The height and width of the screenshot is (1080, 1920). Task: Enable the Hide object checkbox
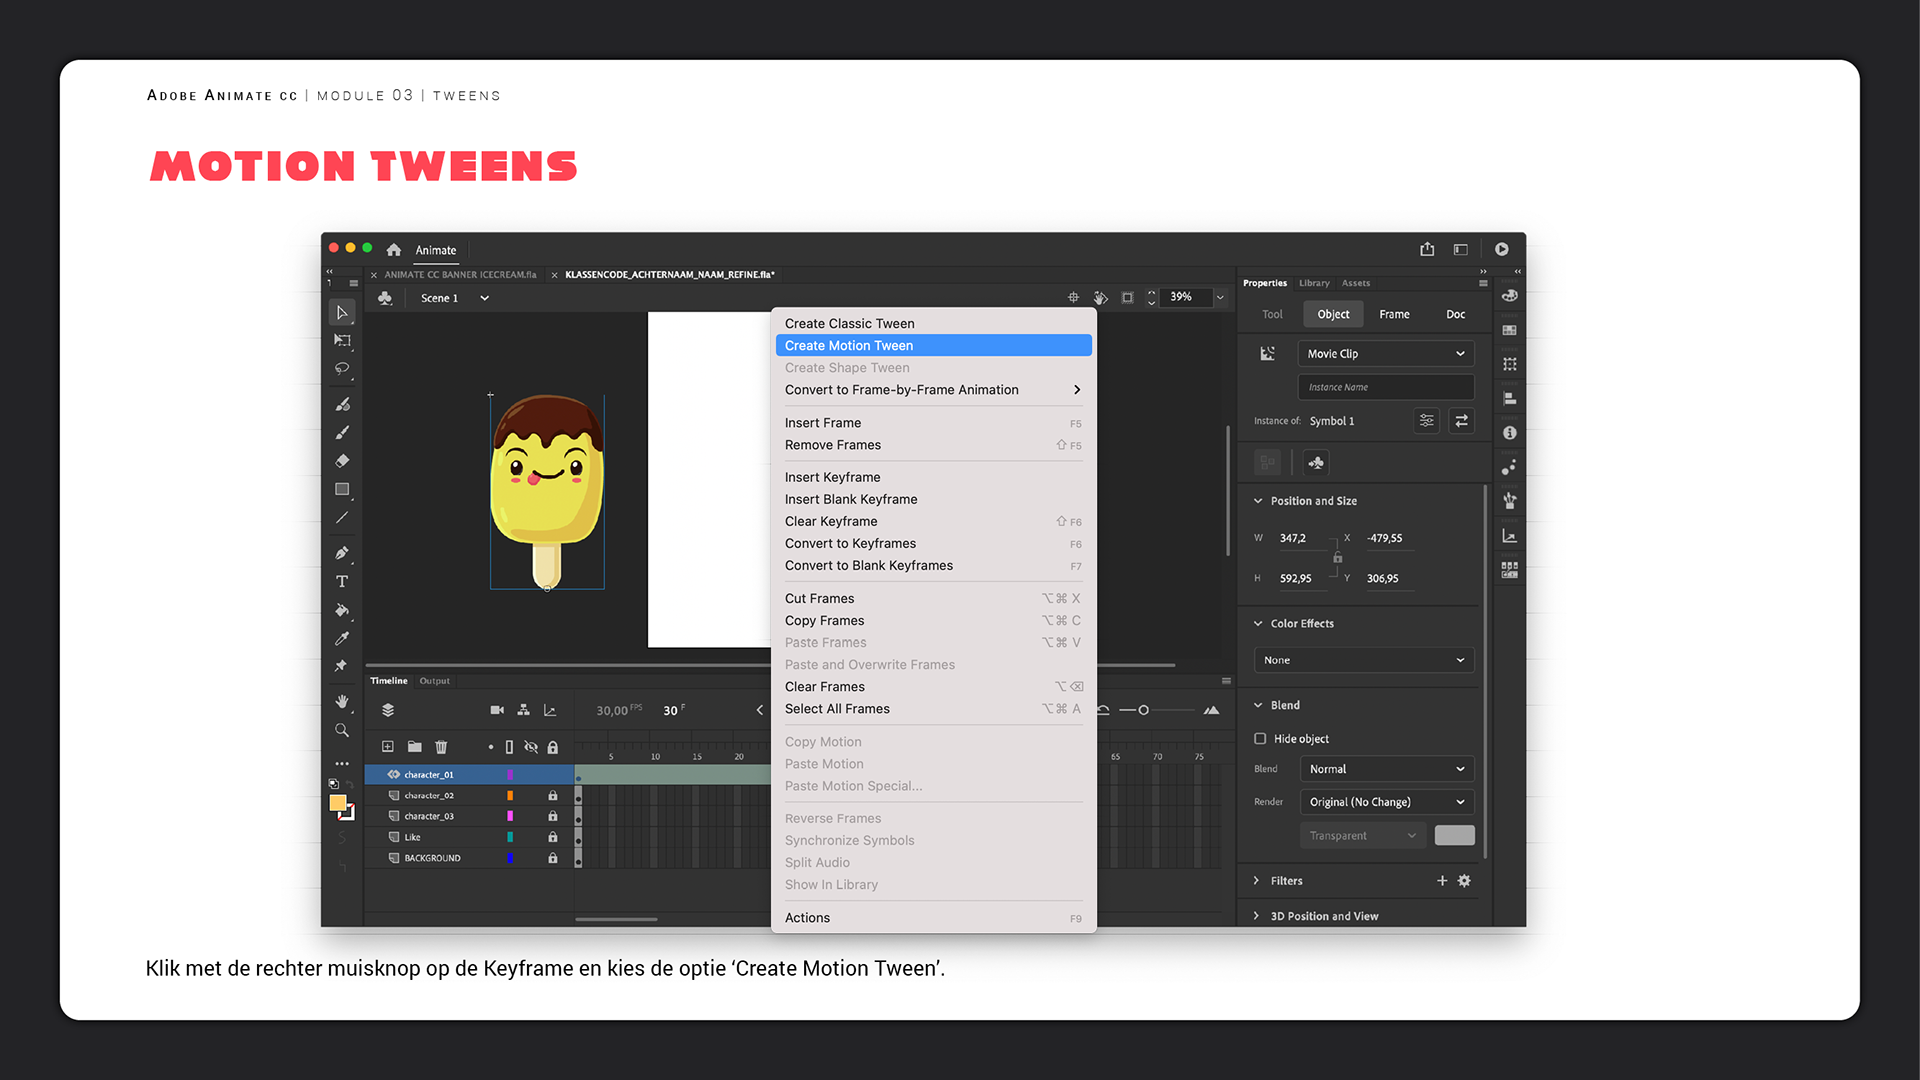click(1260, 739)
